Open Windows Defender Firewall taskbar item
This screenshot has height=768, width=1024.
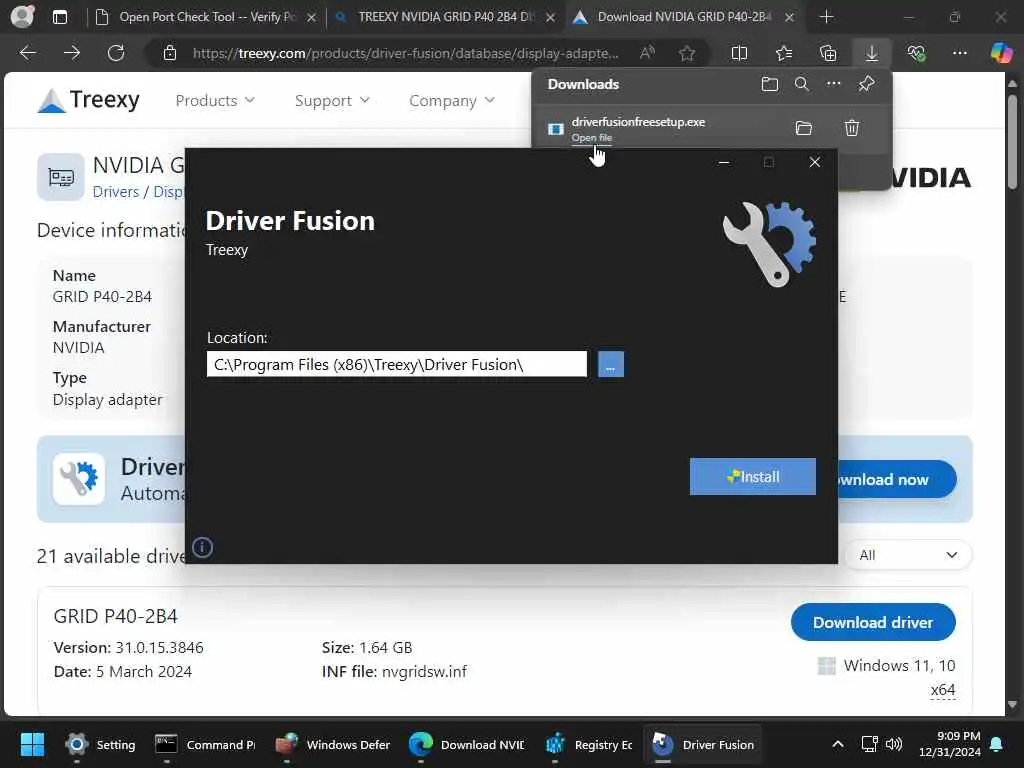click(x=333, y=744)
